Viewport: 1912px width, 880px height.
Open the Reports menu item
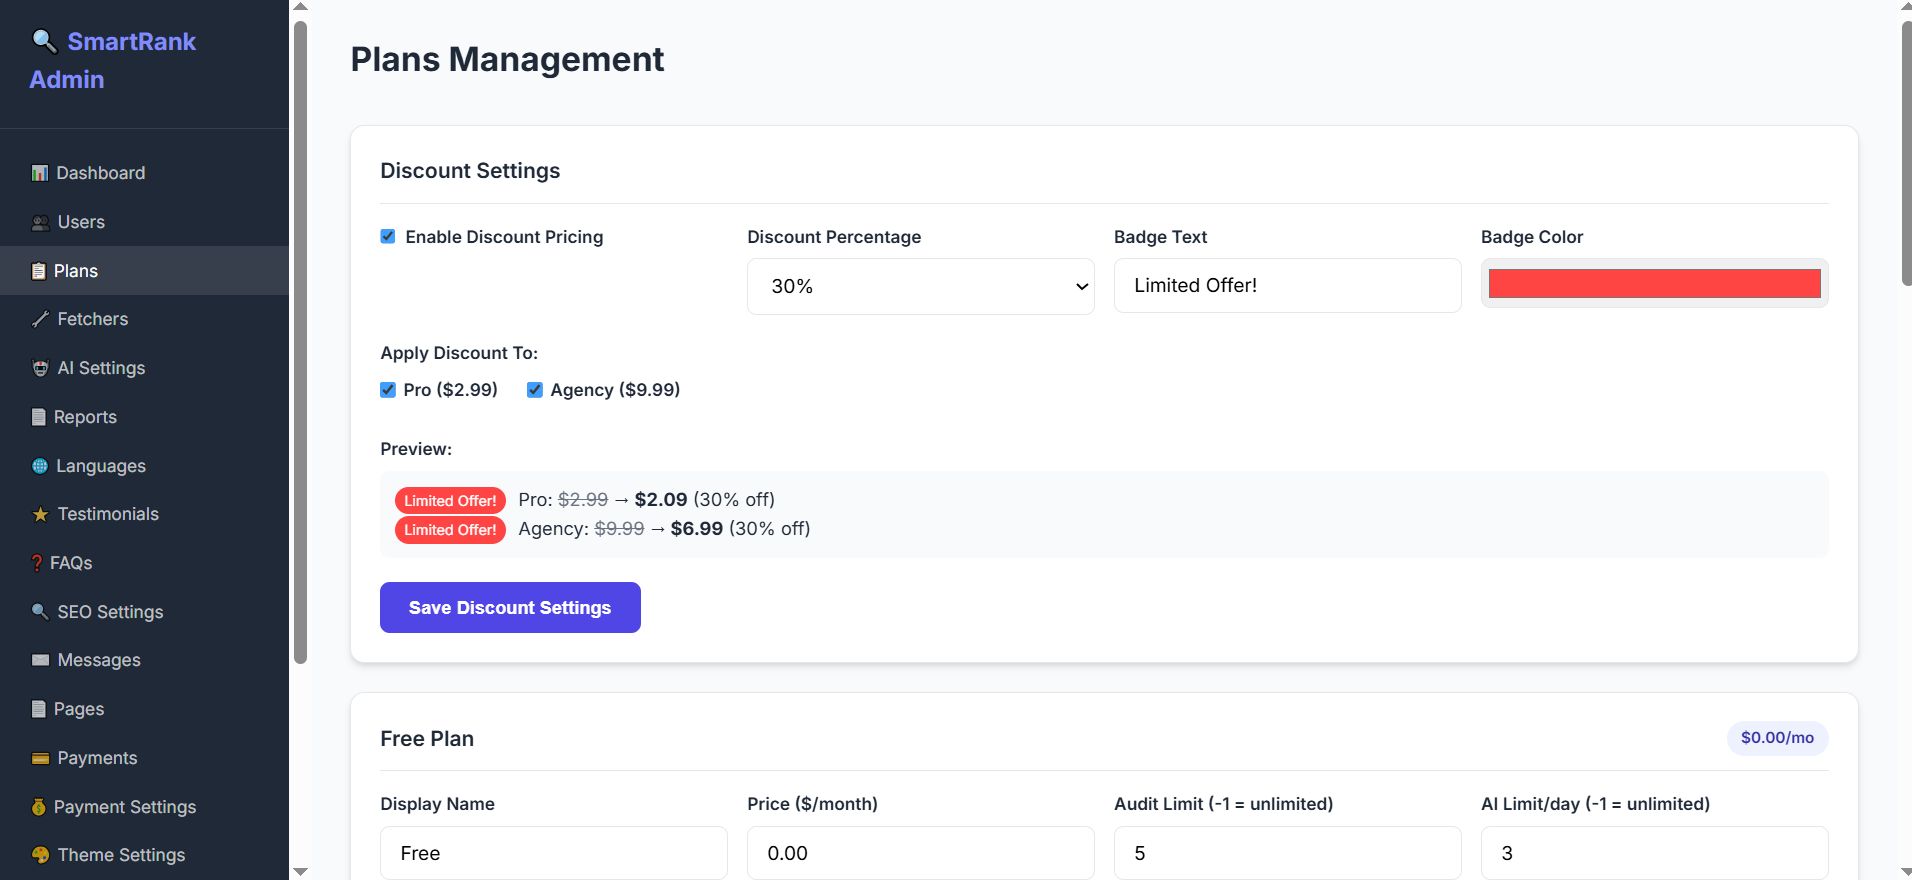(85, 417)
